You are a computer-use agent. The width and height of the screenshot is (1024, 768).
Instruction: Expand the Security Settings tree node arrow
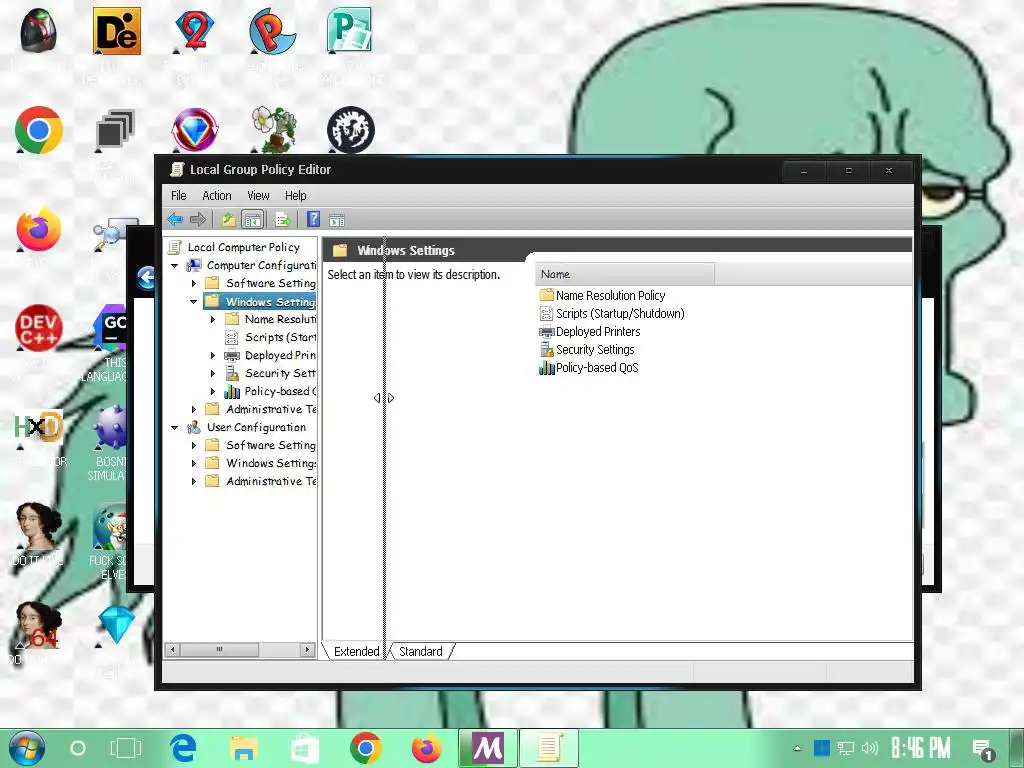(x=213, y=374)
